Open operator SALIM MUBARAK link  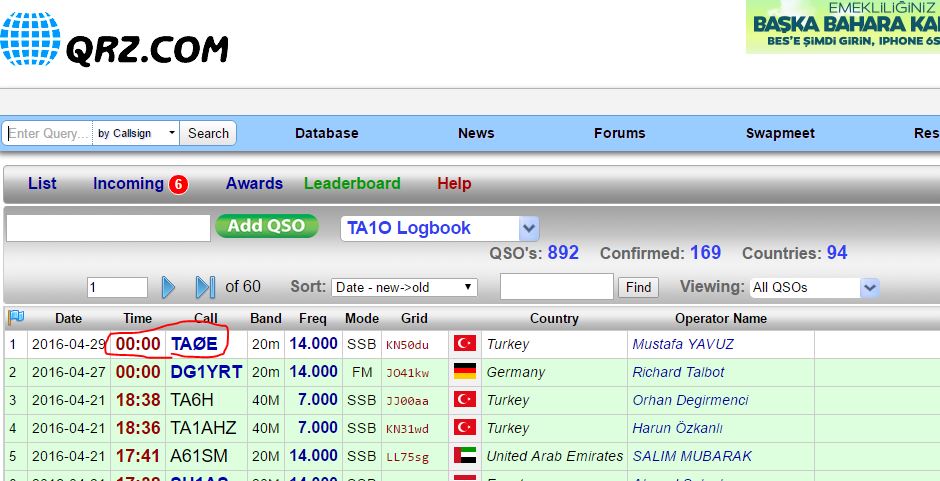pos(692,456)
